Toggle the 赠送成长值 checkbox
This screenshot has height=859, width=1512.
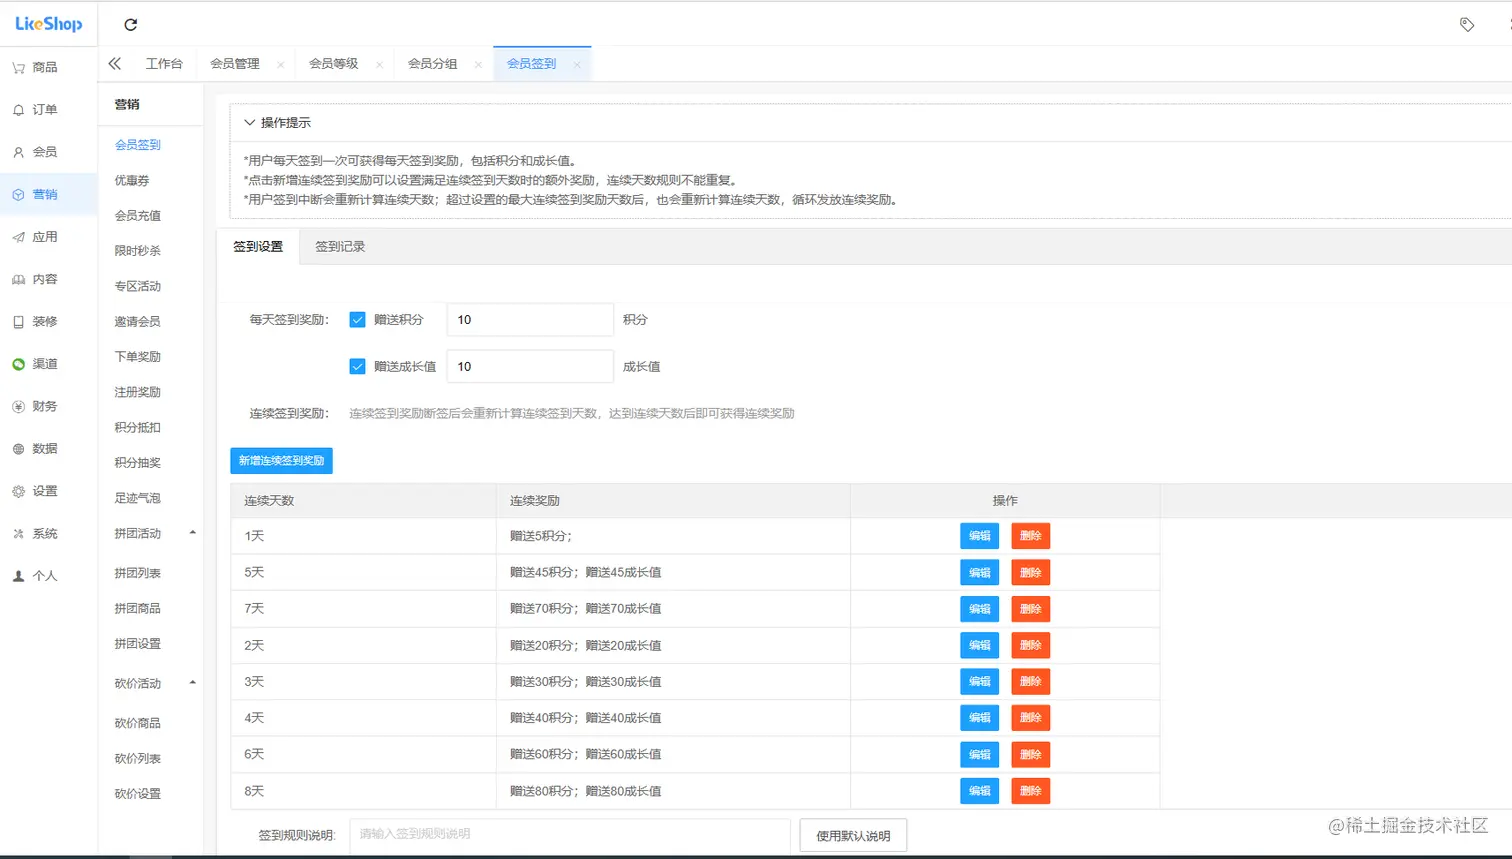(357, 366)
